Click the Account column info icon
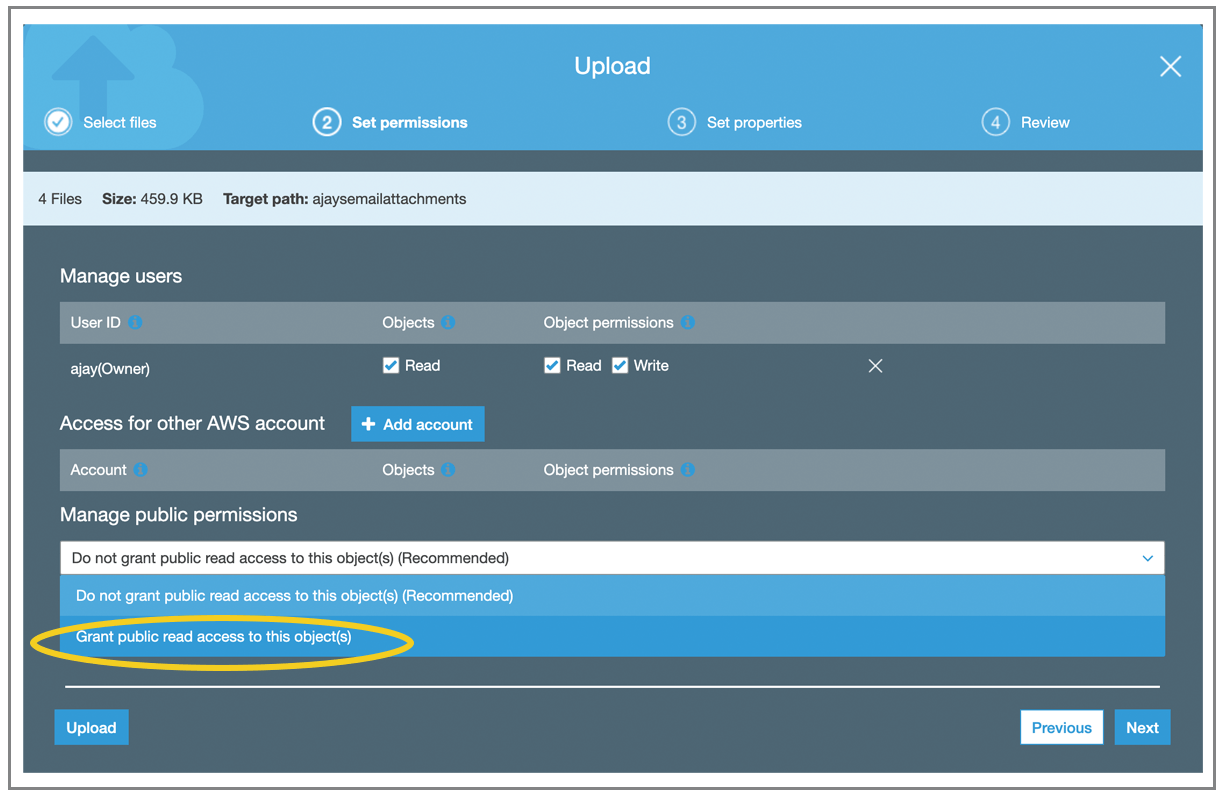The image size is (1224, 804). 141,470
